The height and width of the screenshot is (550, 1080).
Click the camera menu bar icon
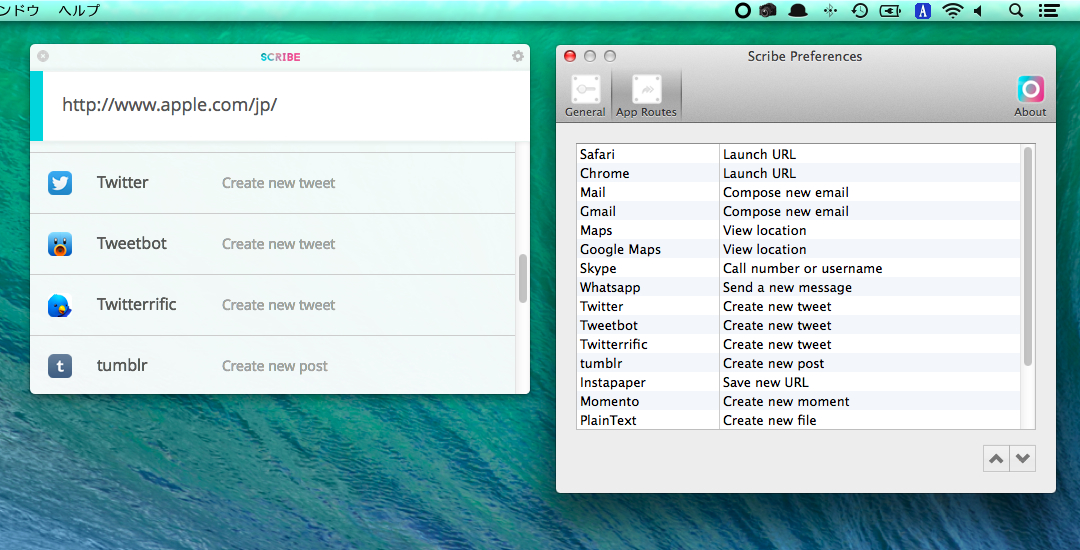tap(768, 10)
